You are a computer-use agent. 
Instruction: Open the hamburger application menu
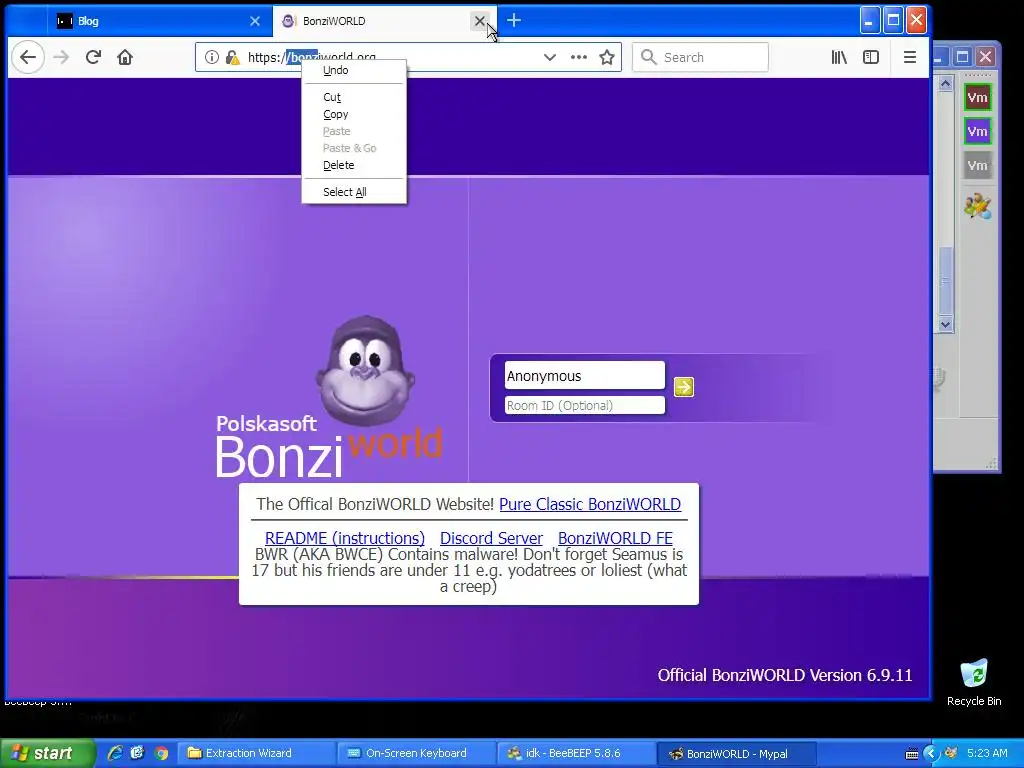[x=910, y=57]
